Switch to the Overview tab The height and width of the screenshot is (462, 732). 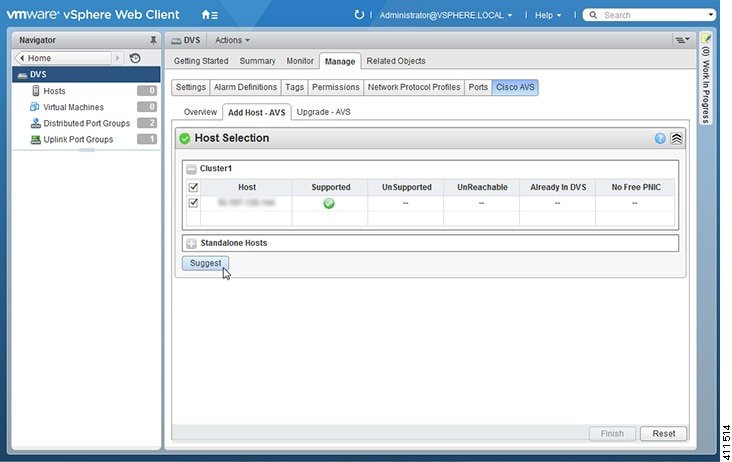pyautogui.click(x=200, y=112)
